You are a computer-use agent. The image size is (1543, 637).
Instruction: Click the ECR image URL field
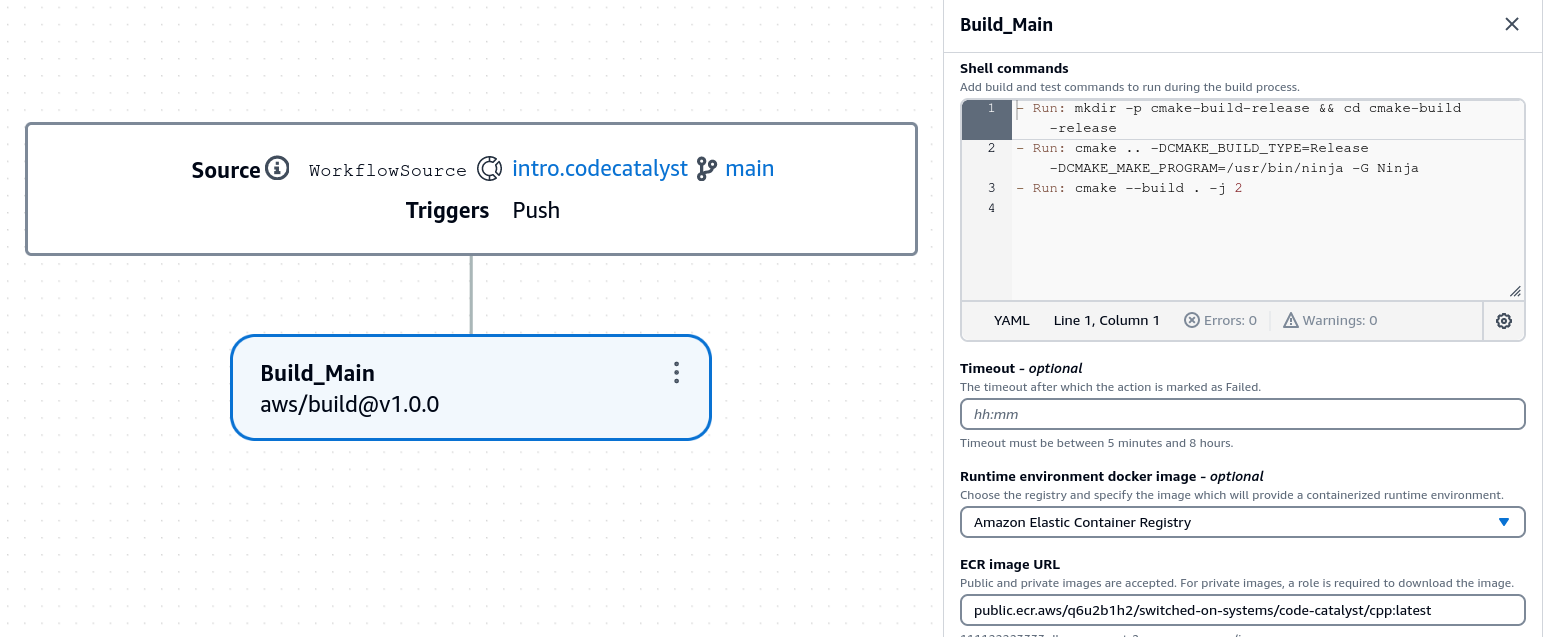click(1242, 610)
